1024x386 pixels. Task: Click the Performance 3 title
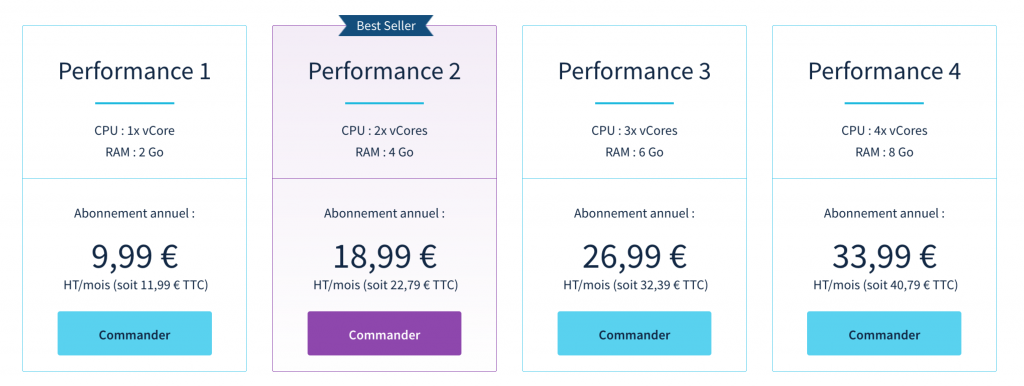(634, 71)
